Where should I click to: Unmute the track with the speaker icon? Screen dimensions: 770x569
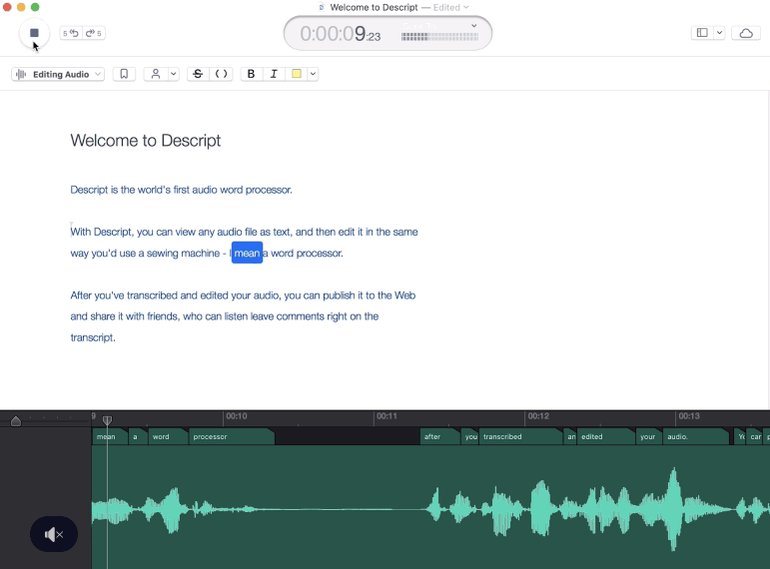tap(54, 534)
